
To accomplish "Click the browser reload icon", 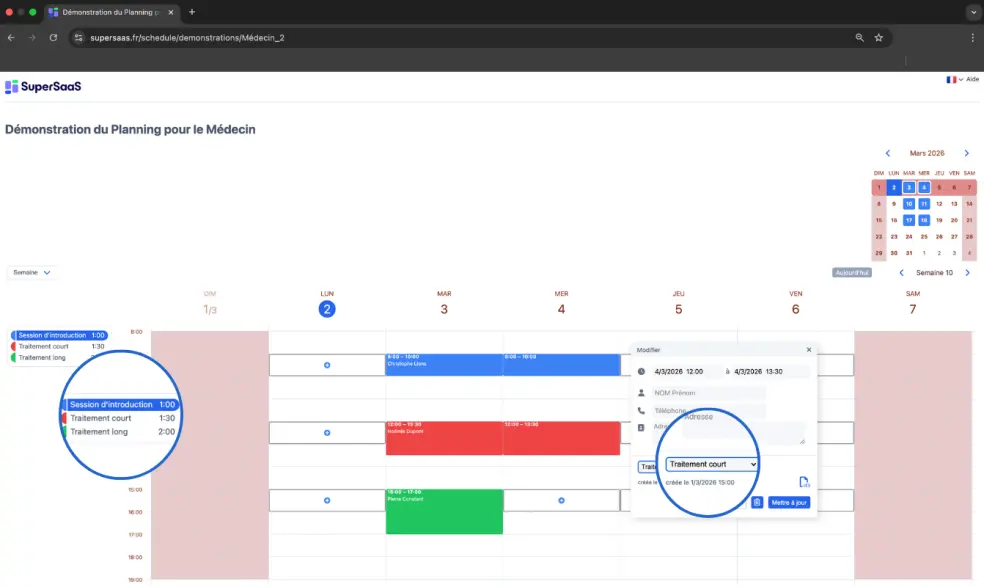I will (53, 36).
